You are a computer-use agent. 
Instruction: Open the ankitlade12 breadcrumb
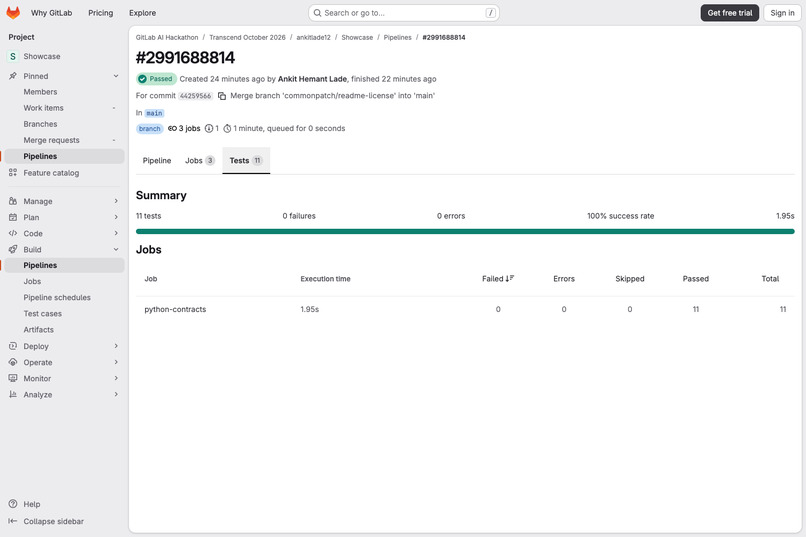tap(314, 38)
